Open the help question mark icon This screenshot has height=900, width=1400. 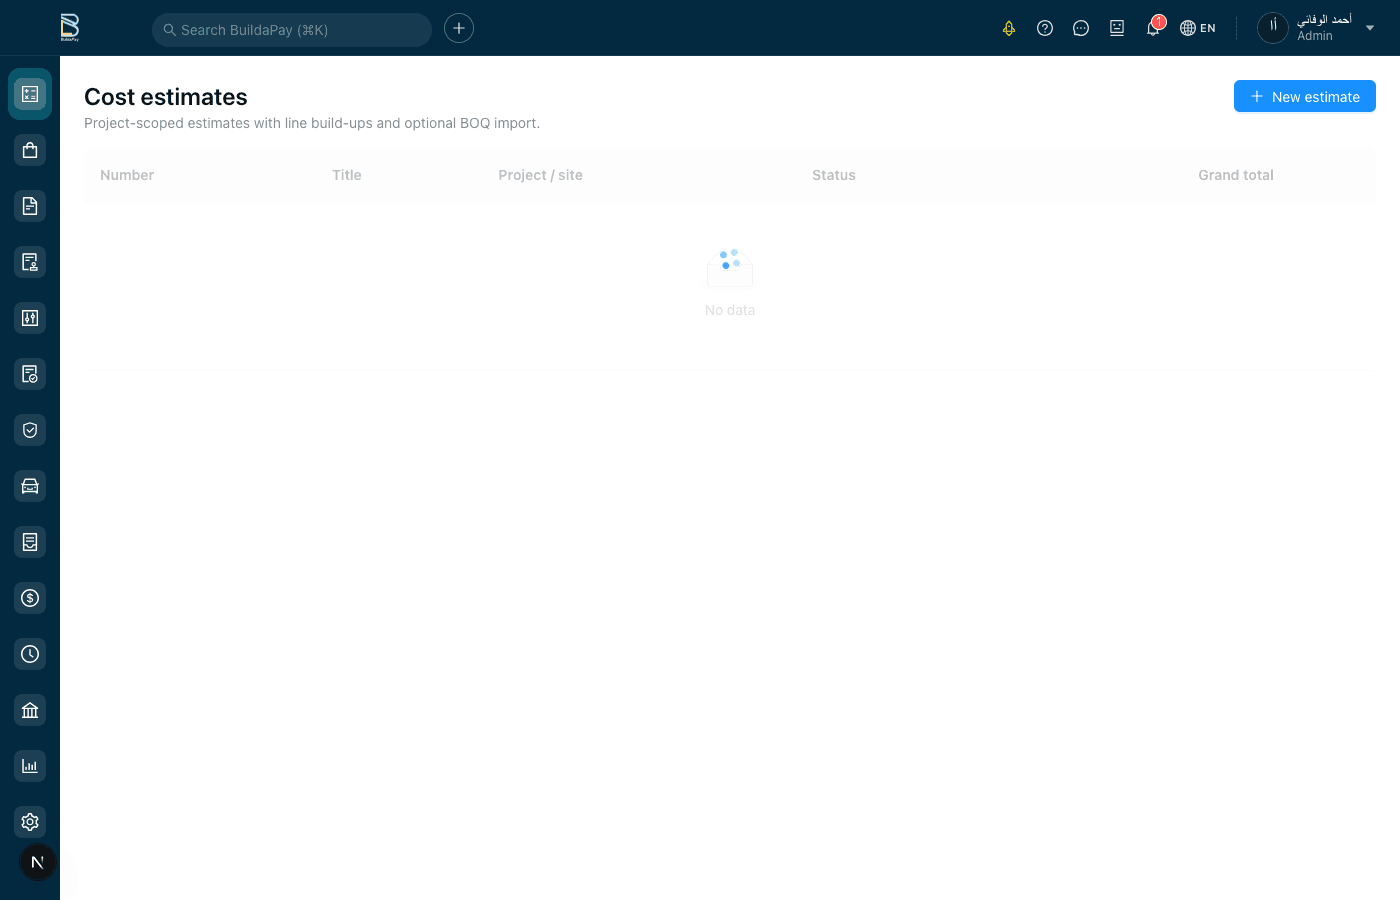pyautogui.click(x=1045, y=28)
